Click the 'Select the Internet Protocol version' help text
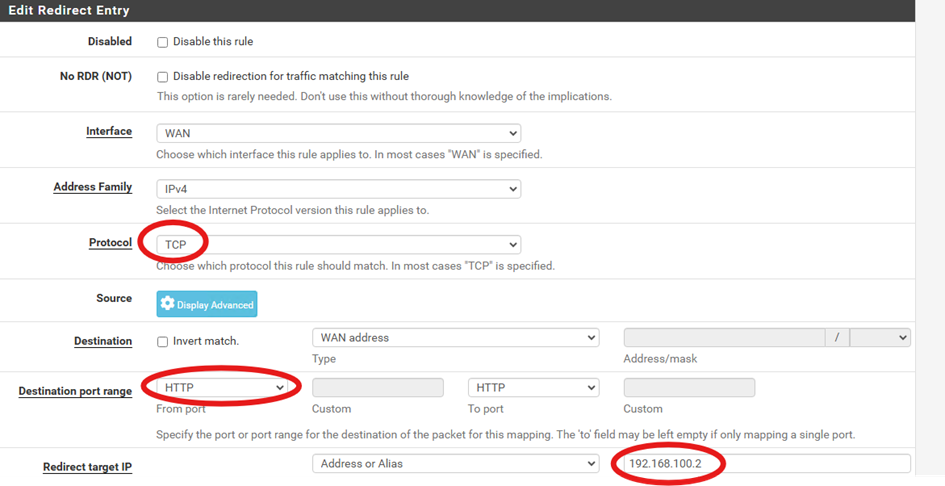The height and width of the screenshot is (486, 945). click(x=292, y=210)
